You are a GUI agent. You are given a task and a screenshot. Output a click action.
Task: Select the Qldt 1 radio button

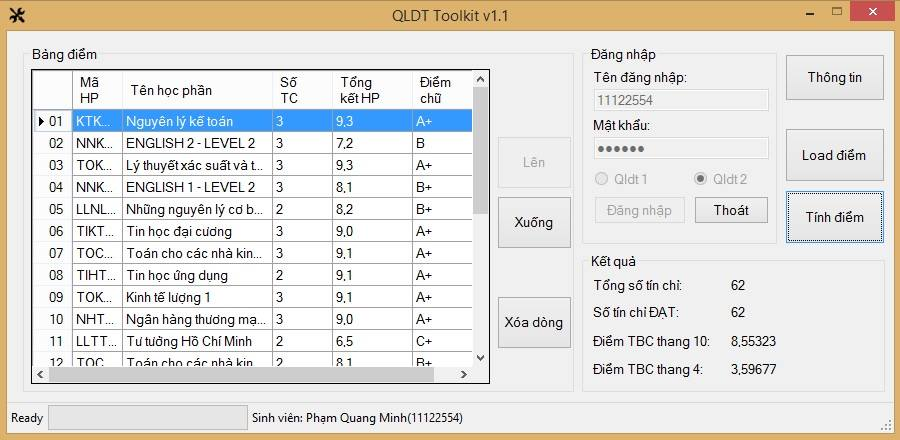[602, 179]
